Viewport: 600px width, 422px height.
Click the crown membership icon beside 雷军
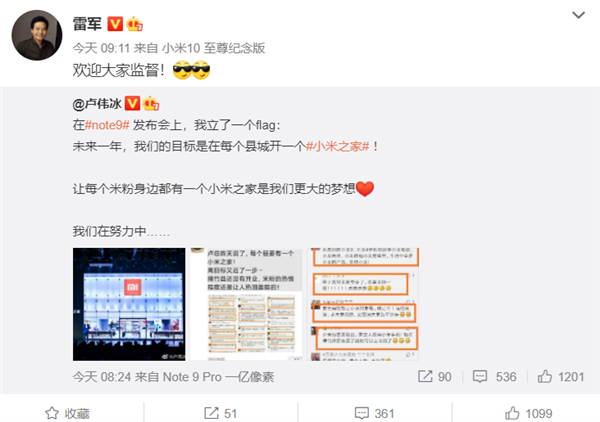pyautogui.click(x=134, y=24)
